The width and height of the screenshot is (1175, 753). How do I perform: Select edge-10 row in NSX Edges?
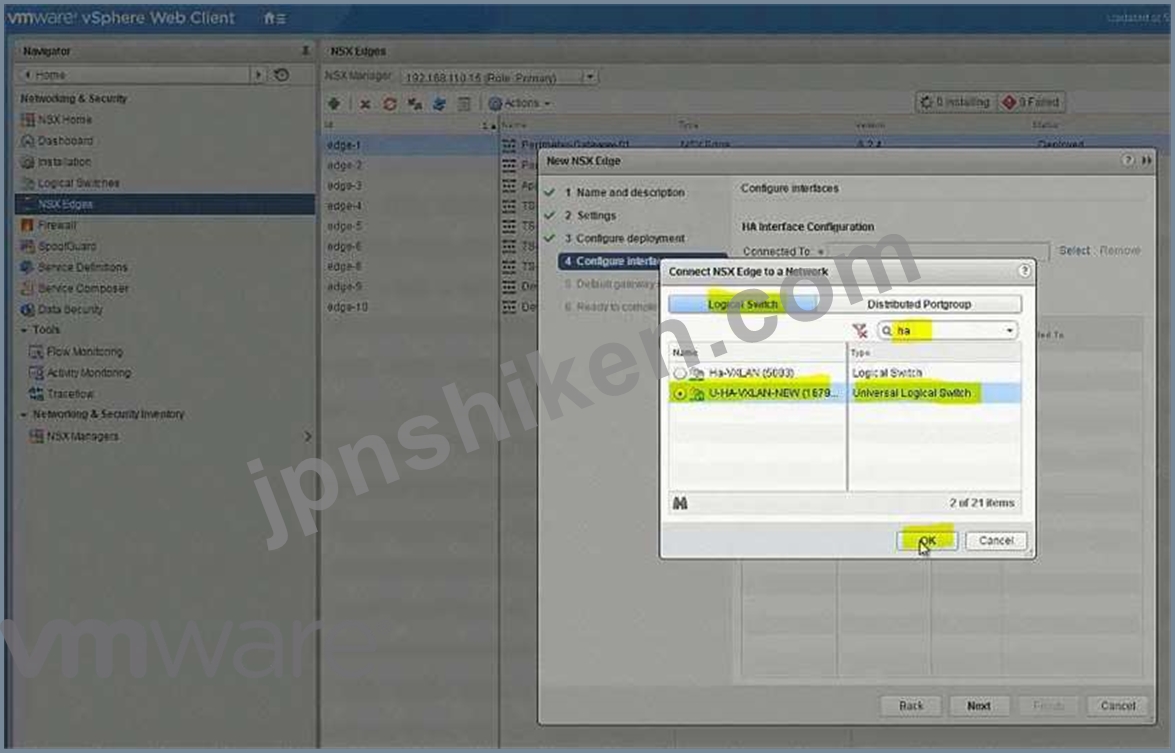[408, 306]
